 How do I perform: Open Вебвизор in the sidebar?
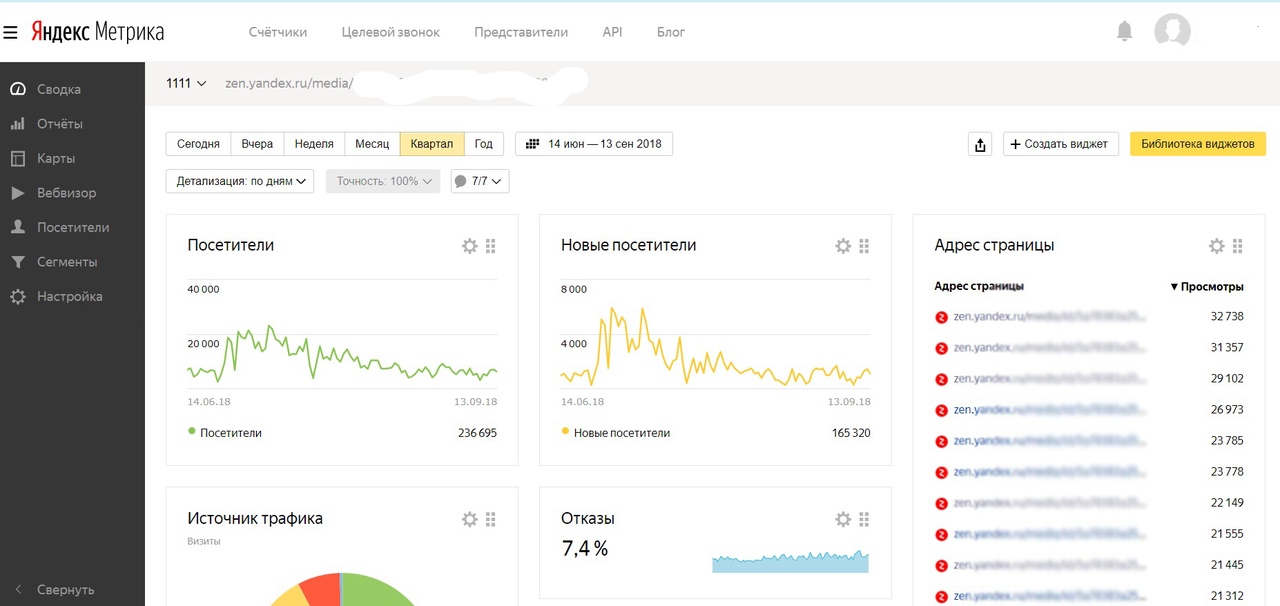click(x=66, y=193)
